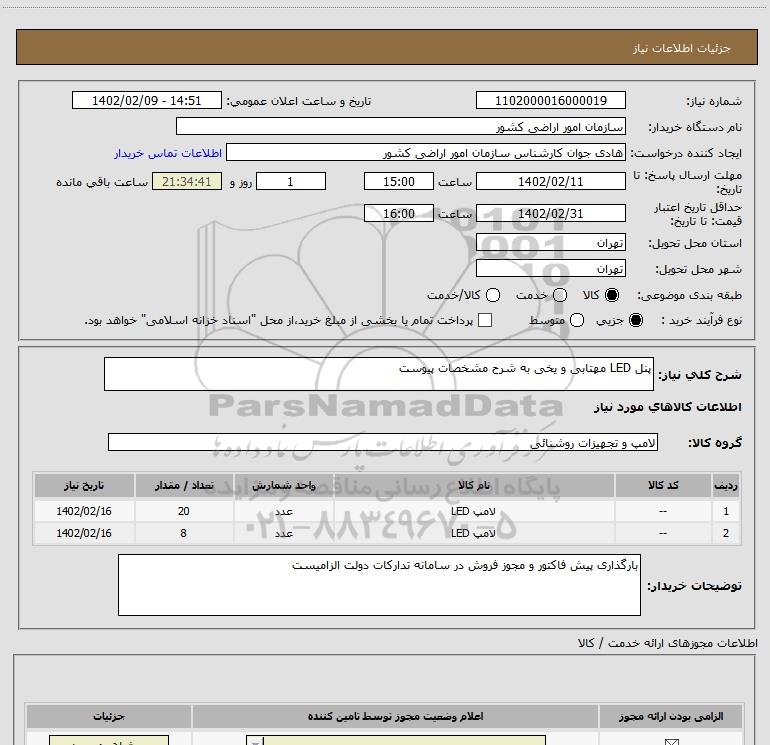770x745 pixels.
Task: Click the delivery city field تهران
Action: 550,268
